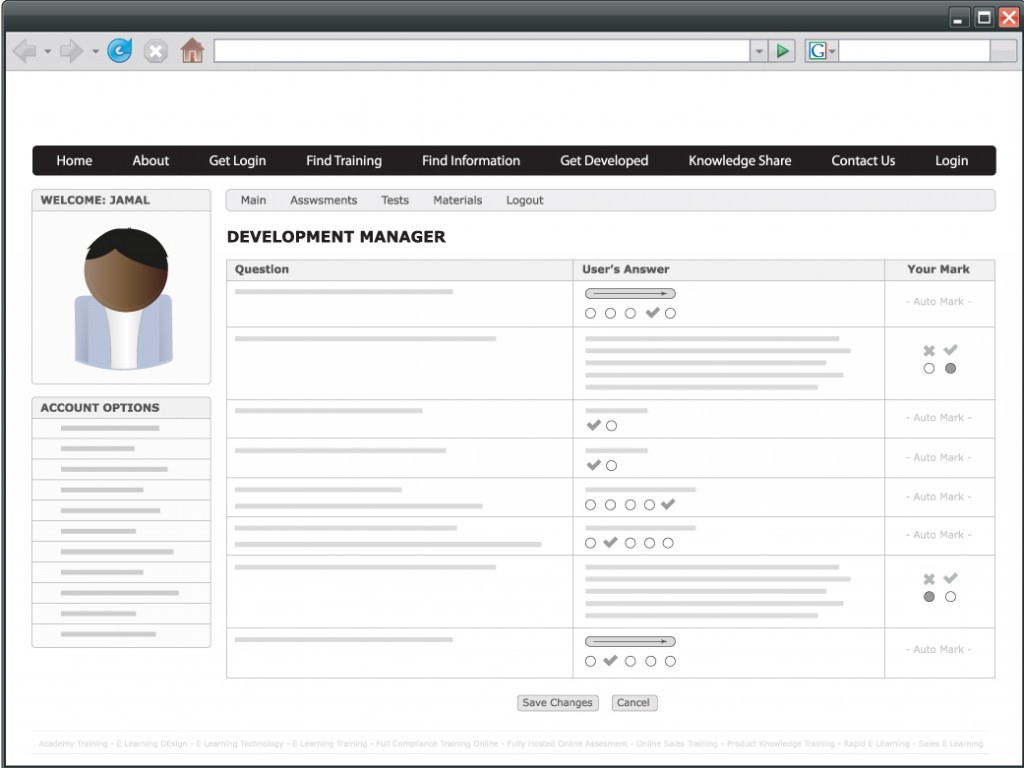Click the first Account Options list entry
The height and width of the screenshot is (768, 1024).
(121, 428)
